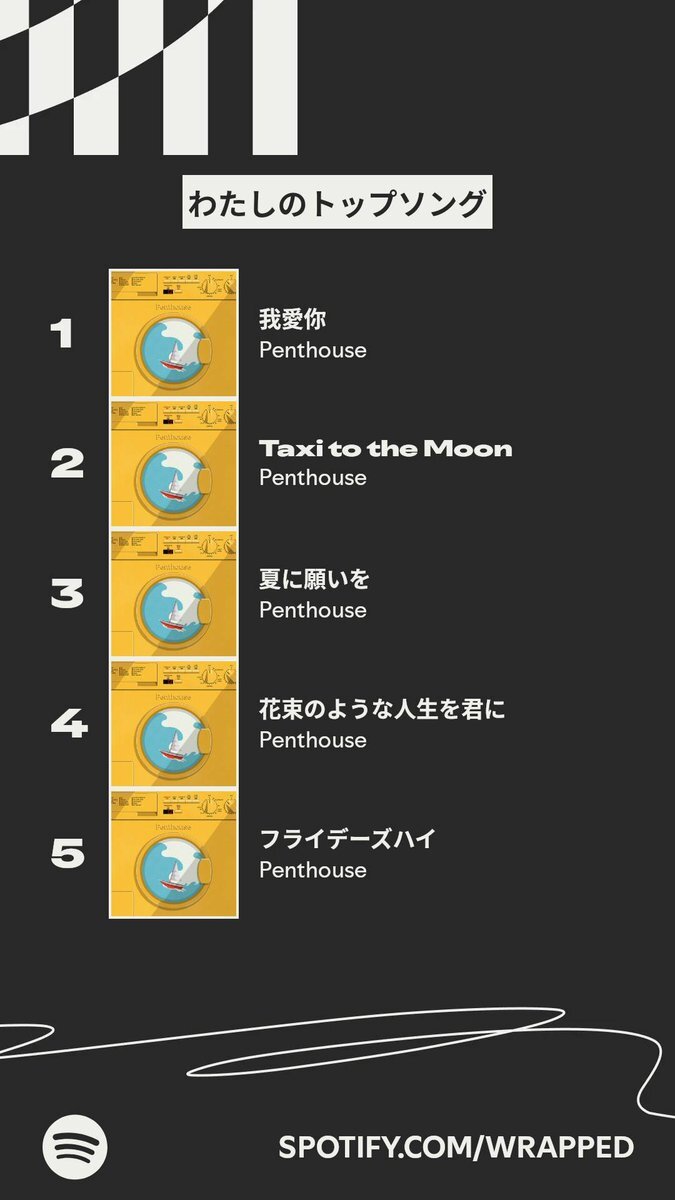Click the わたしのトップソング header label
Viewport: 675px width, 1200px height.
pos(337,203)
